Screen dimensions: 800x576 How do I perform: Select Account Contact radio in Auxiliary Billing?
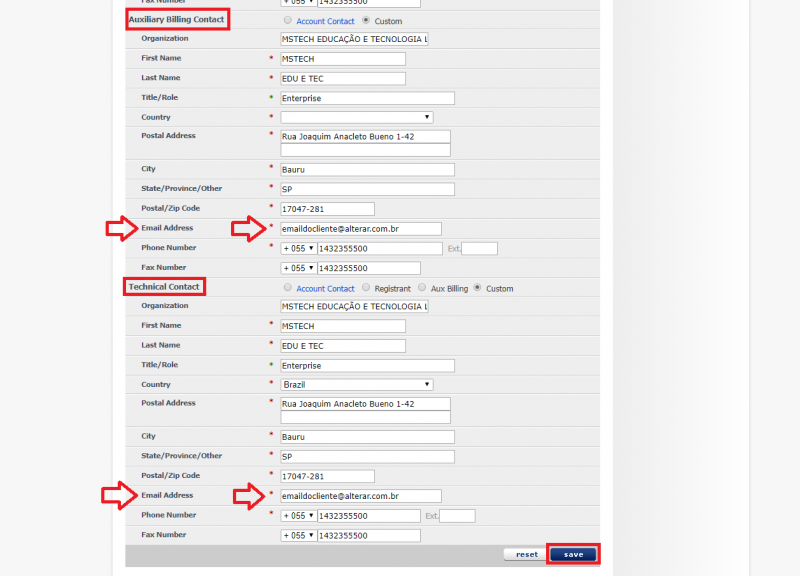(288, 20)
